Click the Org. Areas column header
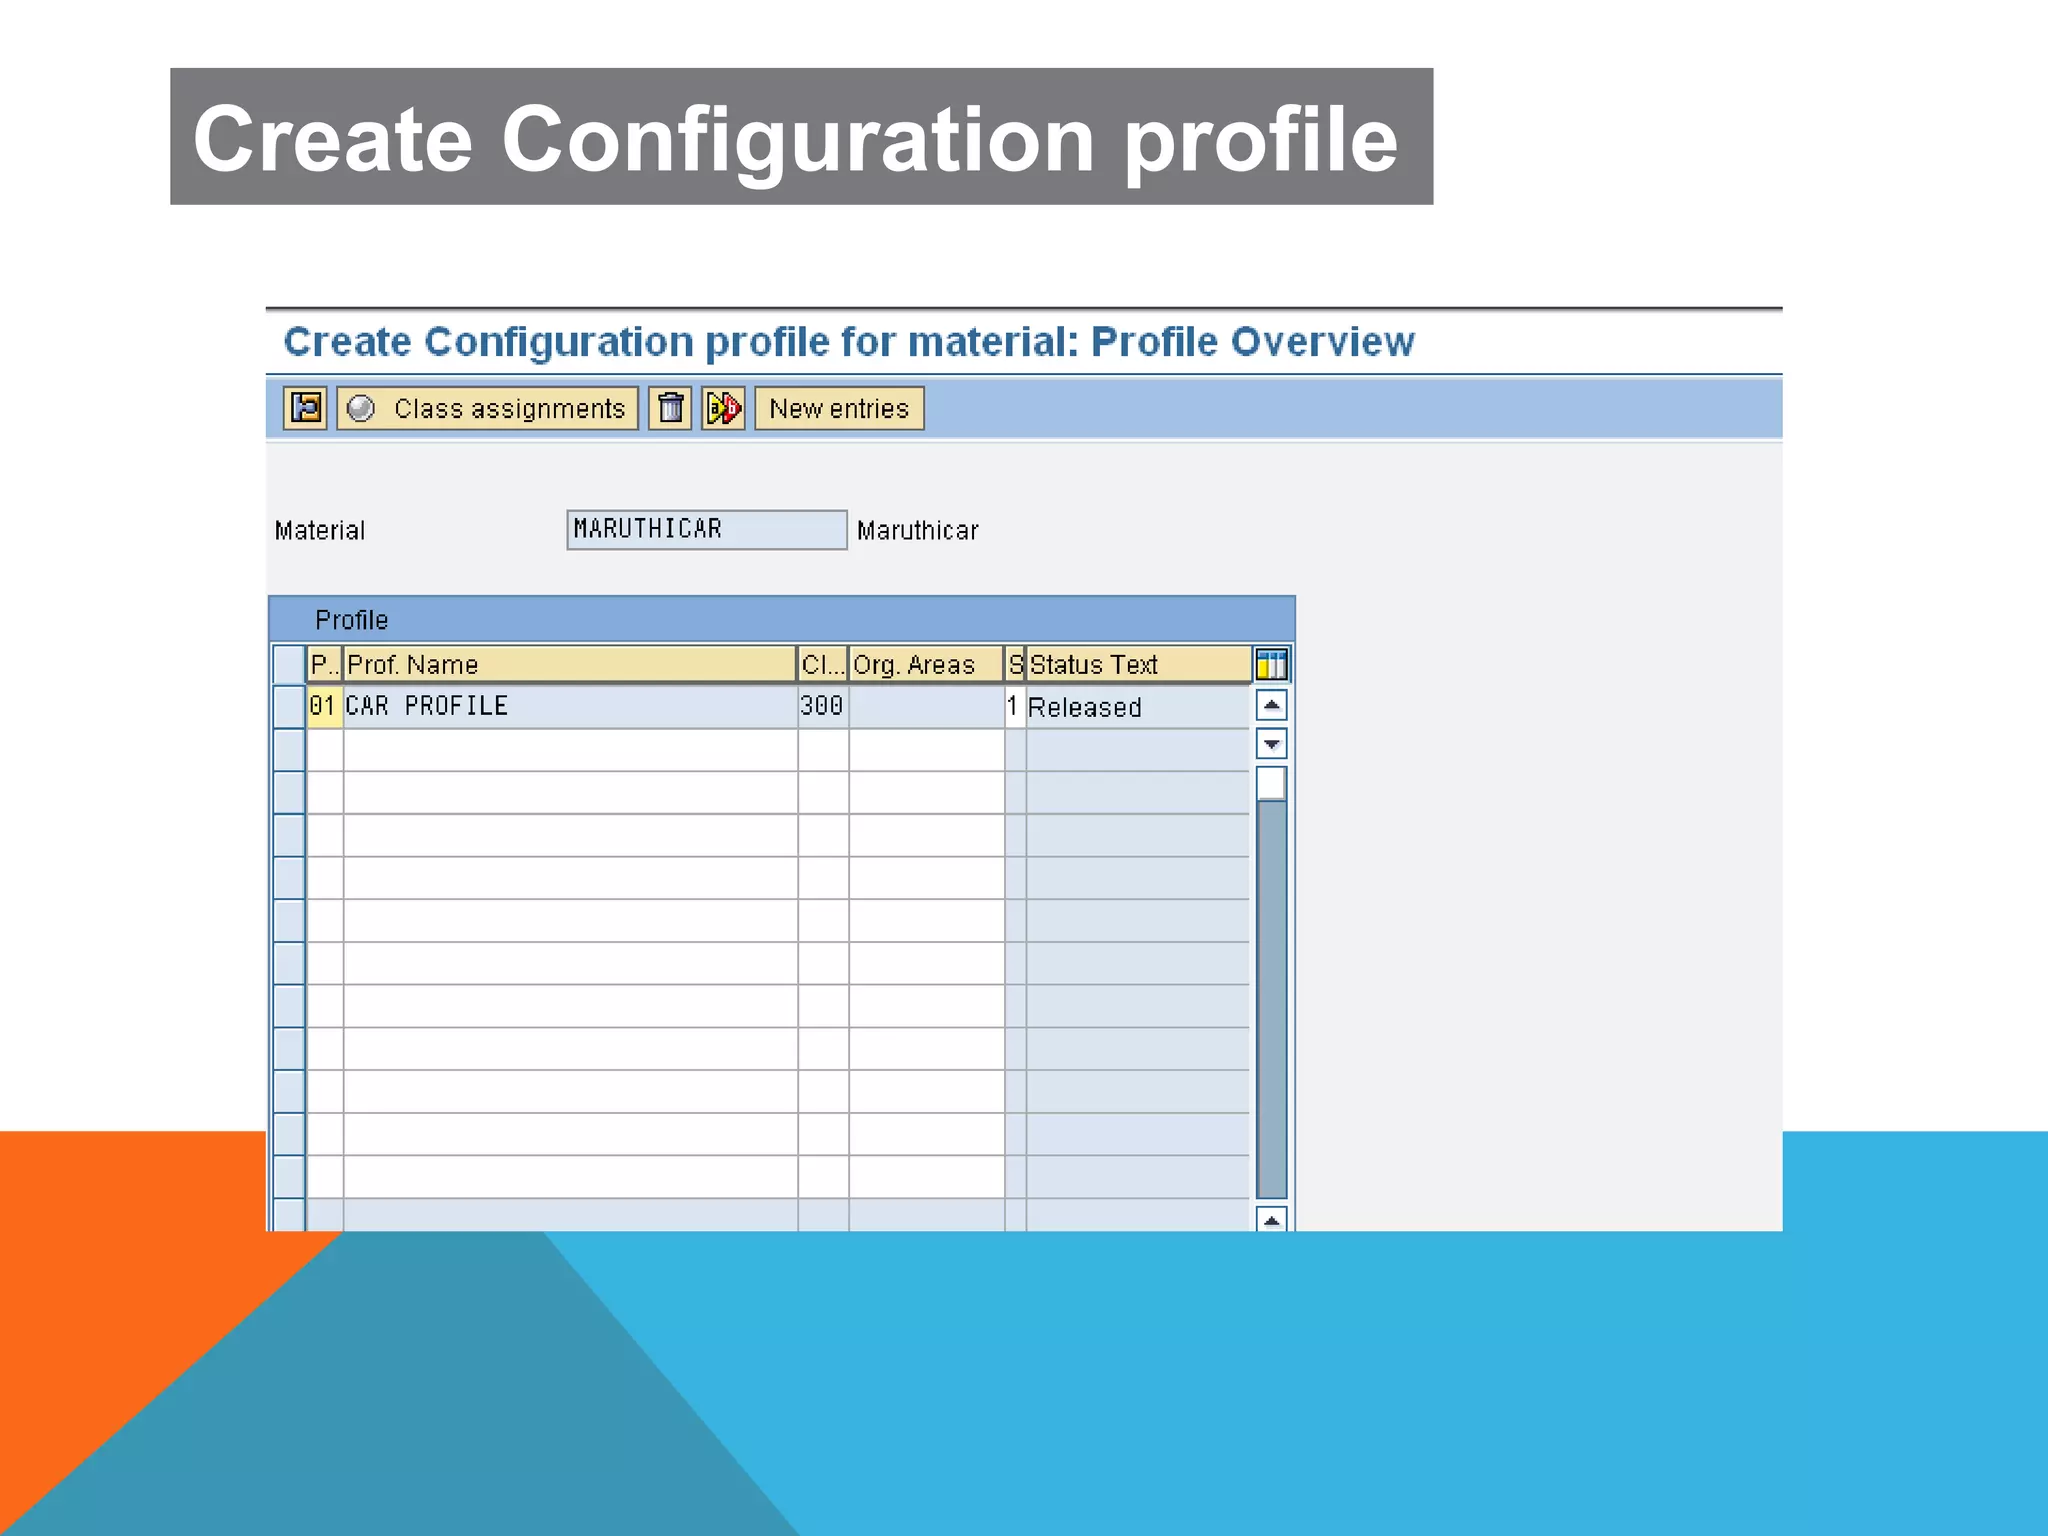 tap(926, 664)
